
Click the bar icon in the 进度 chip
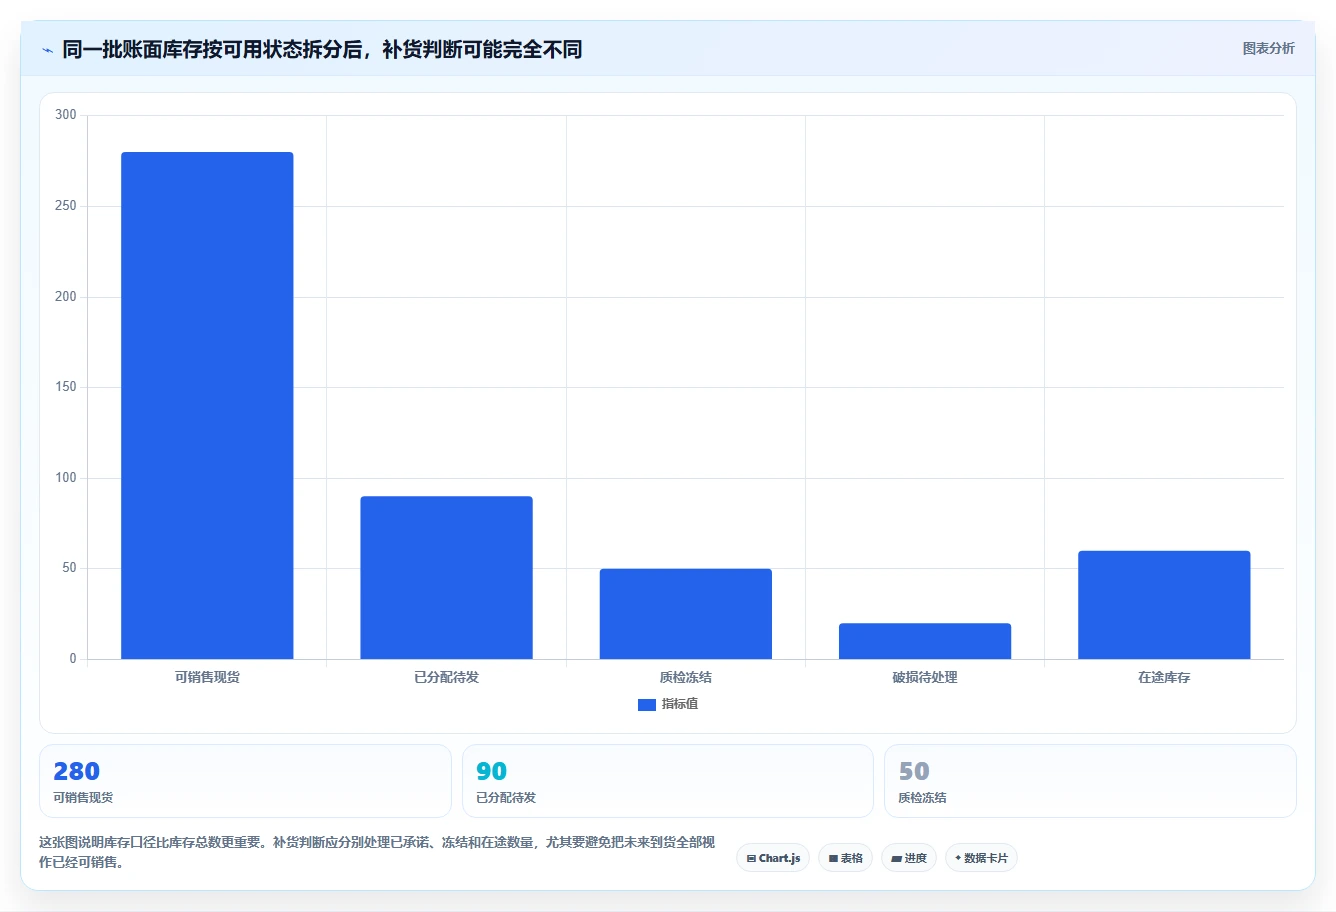point(897,859)
